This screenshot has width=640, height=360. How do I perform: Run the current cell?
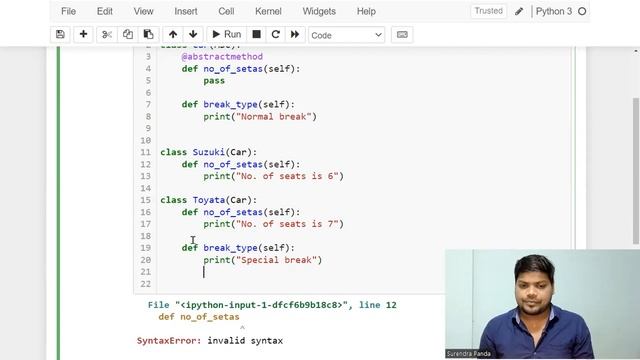[x=227, y=35]
